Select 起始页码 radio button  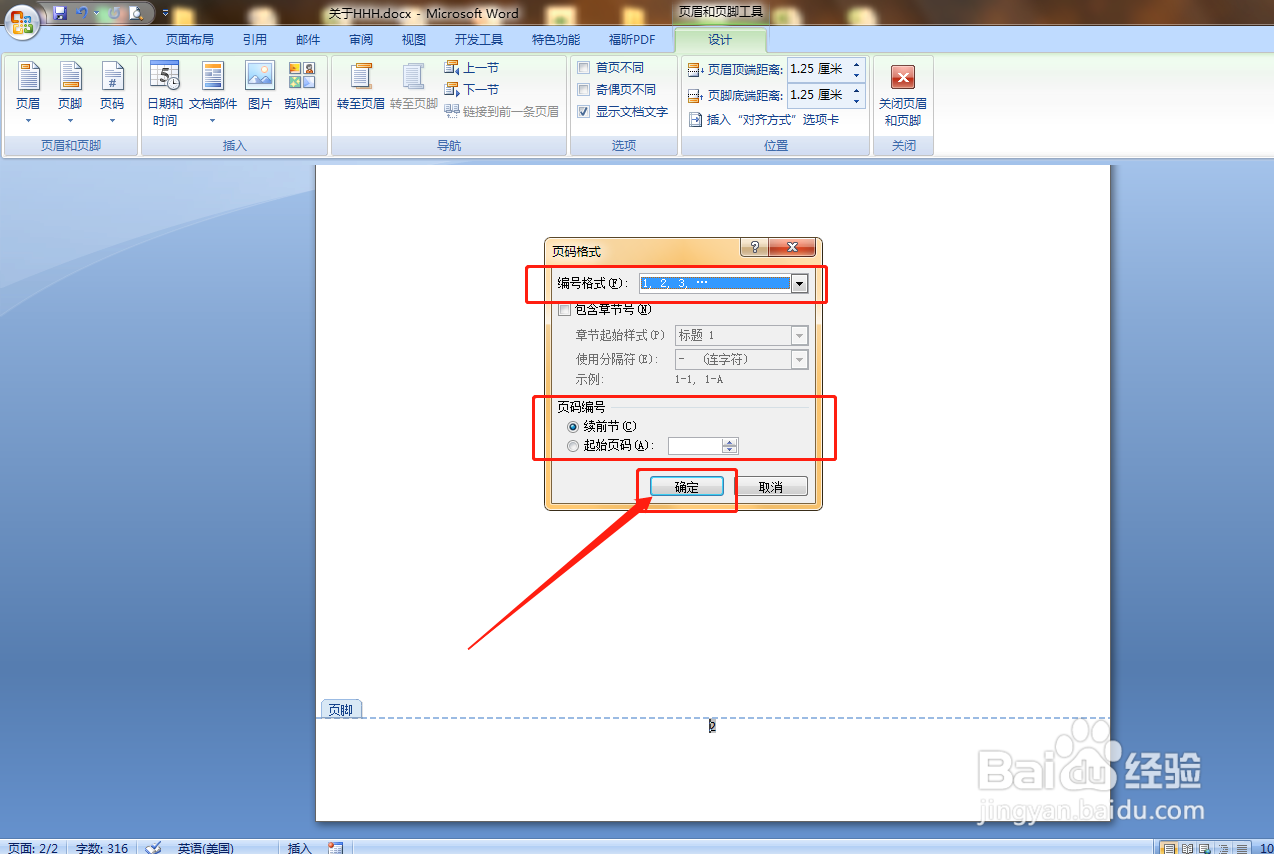[x=573, y=446]
